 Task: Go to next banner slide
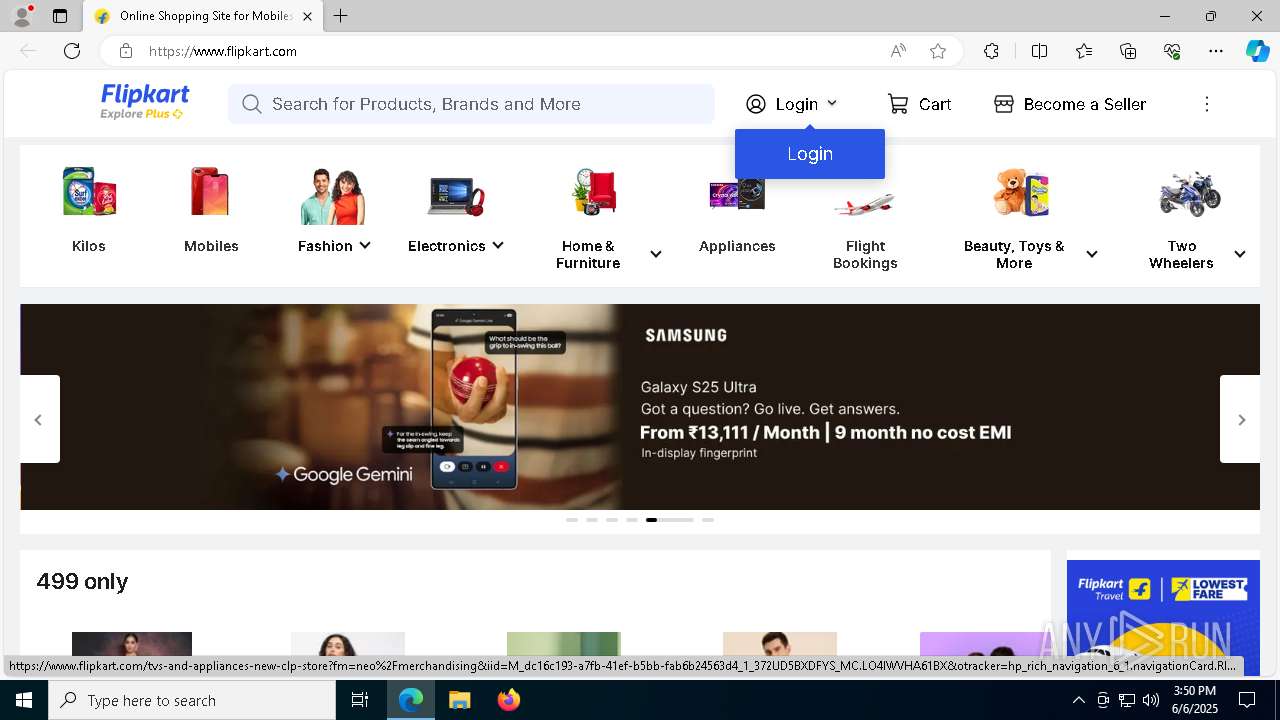[x=1241, y=419]
